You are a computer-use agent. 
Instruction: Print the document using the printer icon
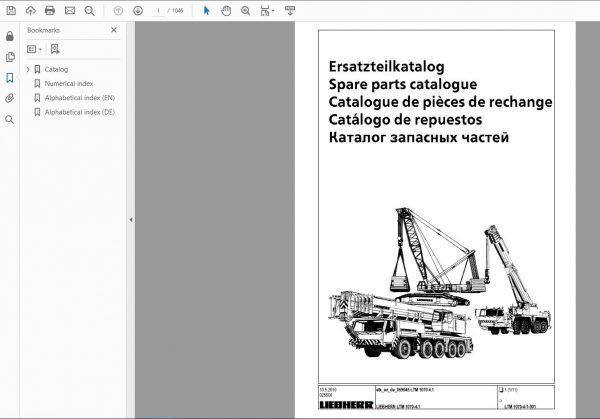tap(50, 10)
